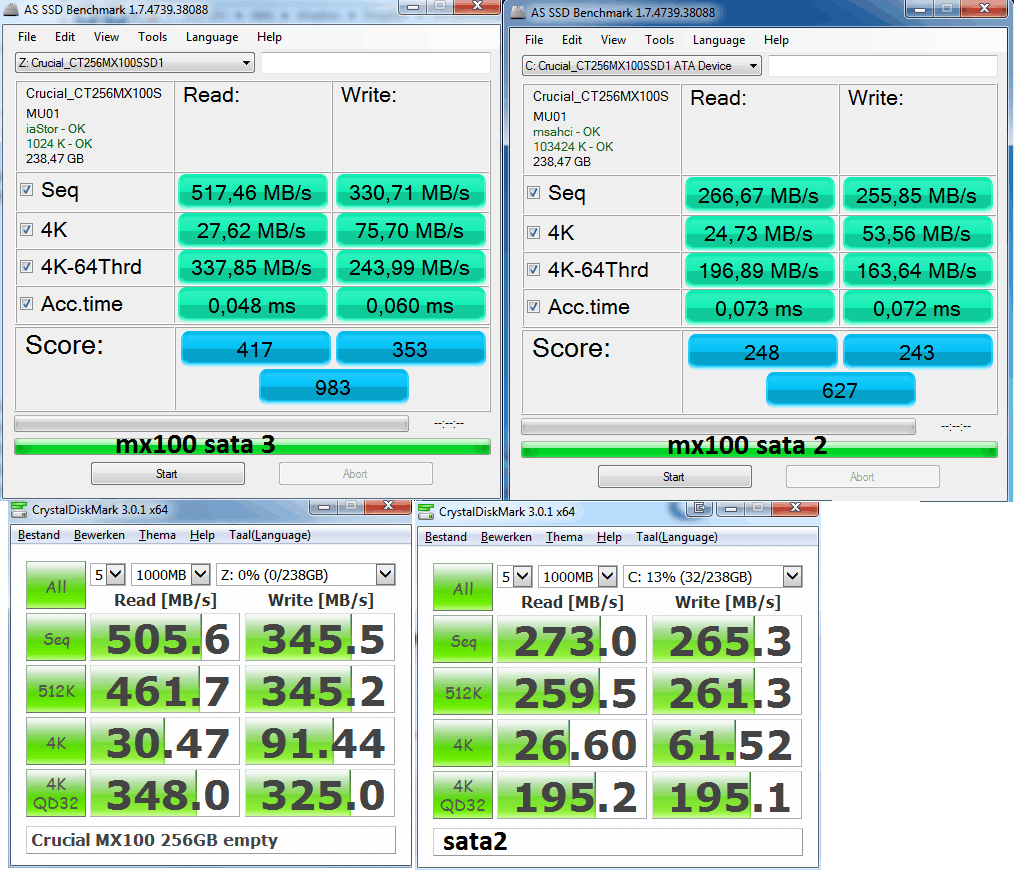Run 4K QD32 test in right CrystalDiskMark

click(463, 795)
